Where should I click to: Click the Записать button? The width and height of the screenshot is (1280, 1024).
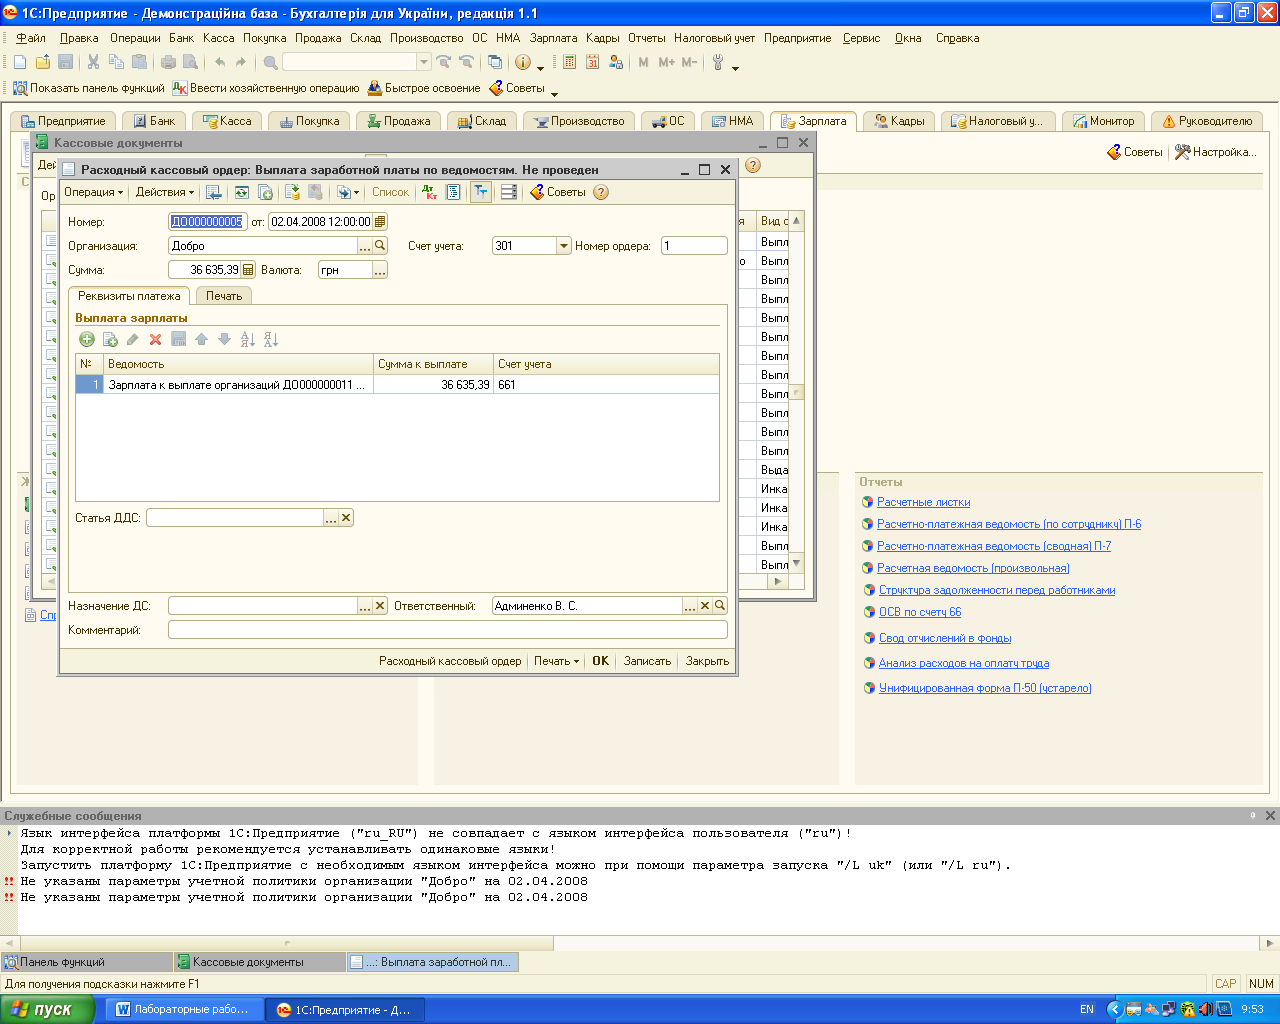click(x=647, y=661)
